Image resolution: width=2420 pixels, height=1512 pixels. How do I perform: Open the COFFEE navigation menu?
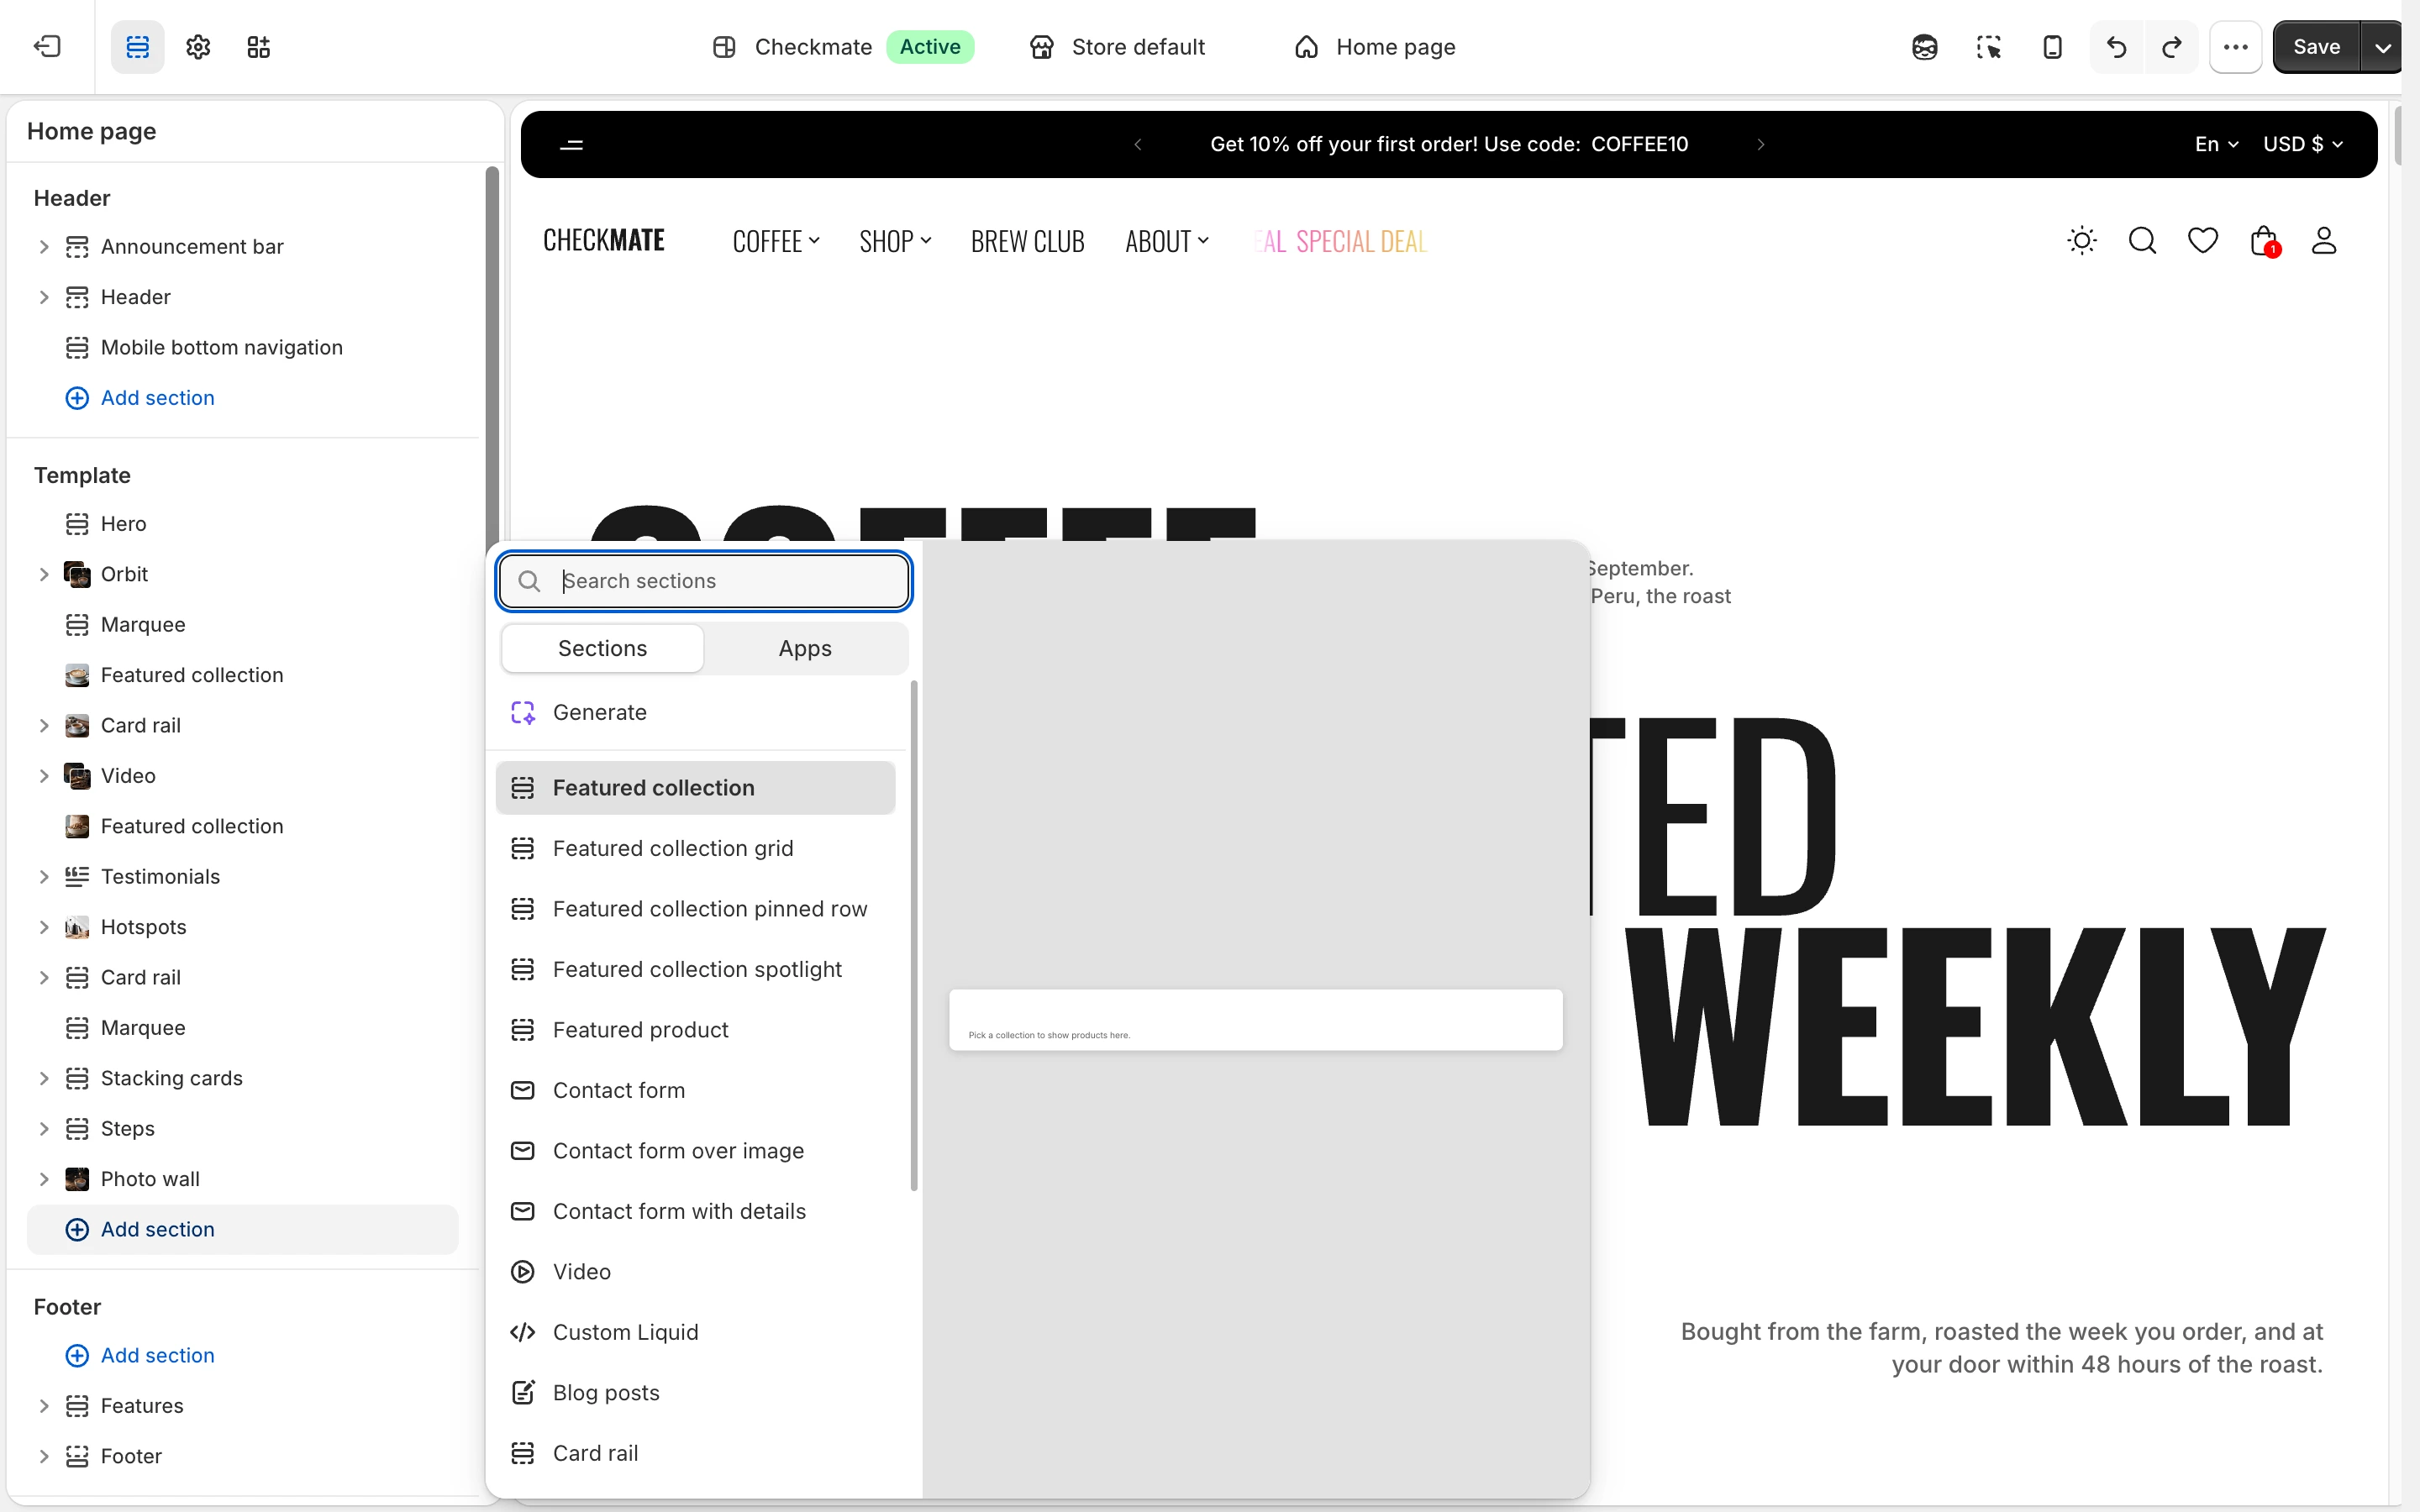776,241
